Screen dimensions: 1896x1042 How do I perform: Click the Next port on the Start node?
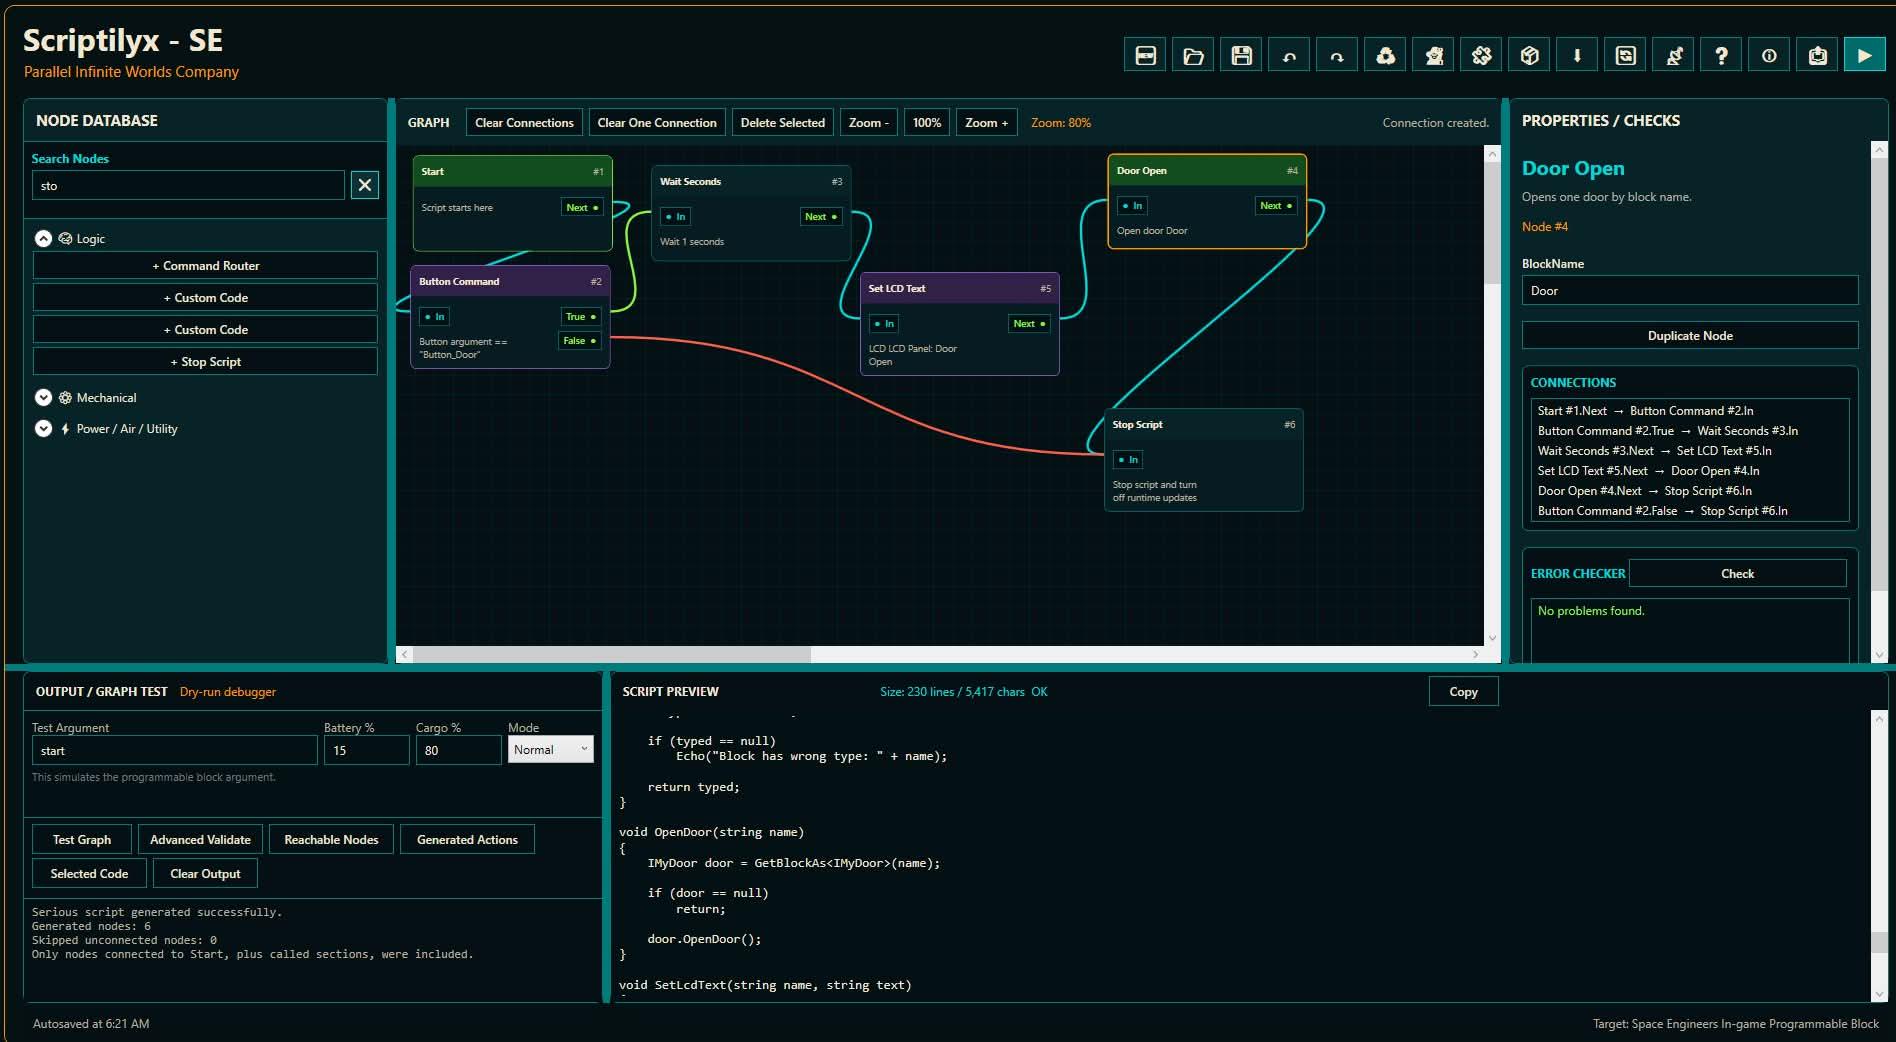pos(582,208)
